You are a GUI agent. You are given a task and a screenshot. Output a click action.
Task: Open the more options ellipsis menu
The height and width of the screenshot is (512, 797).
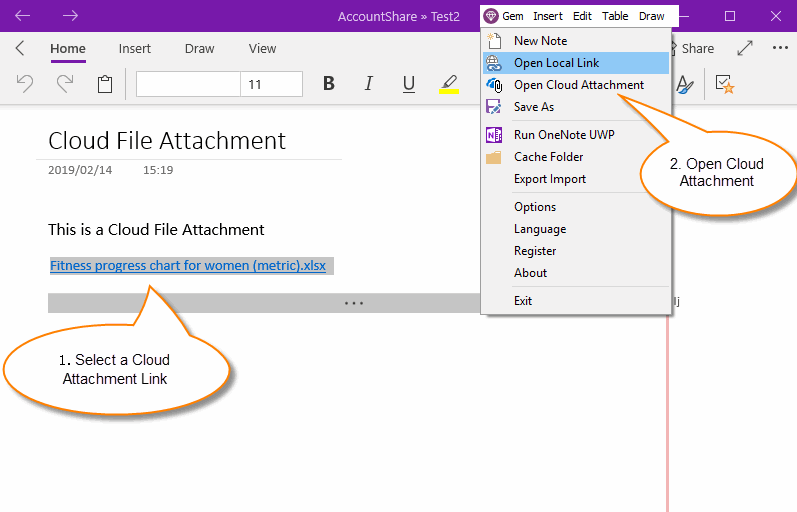pos(780,48)
